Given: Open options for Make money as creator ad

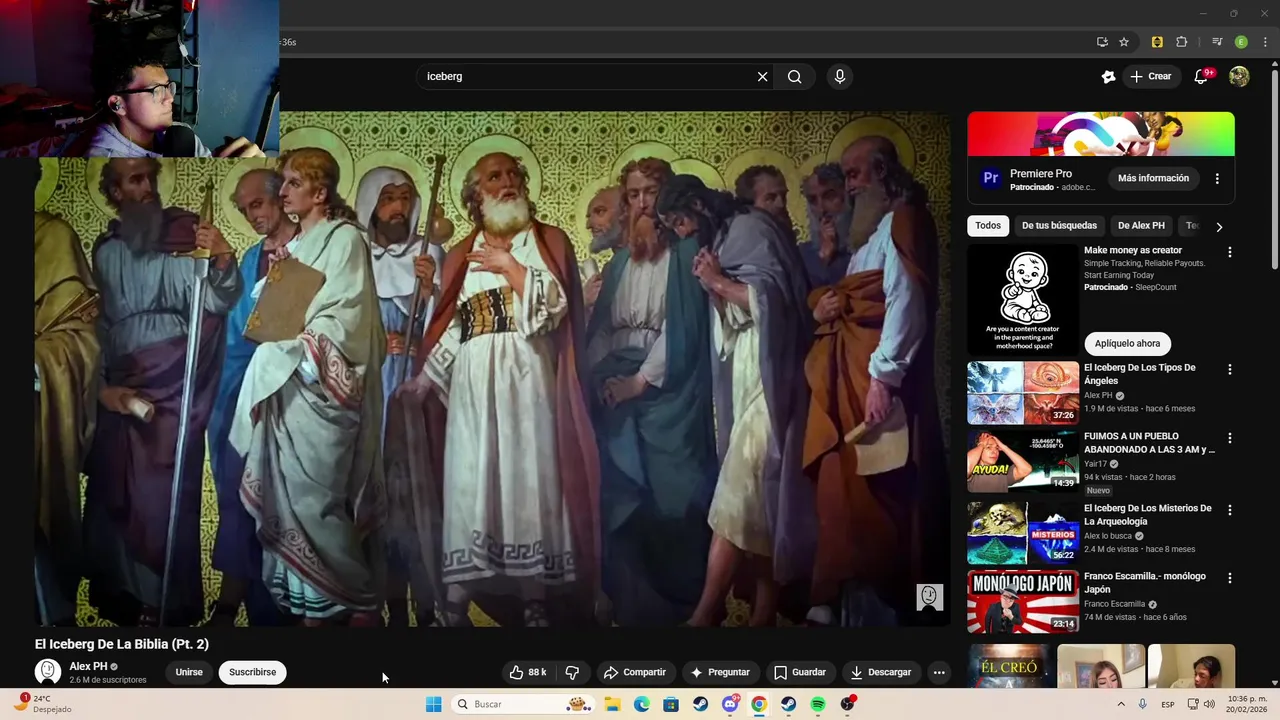Looking at the screenshot, I should point(1230,252).
